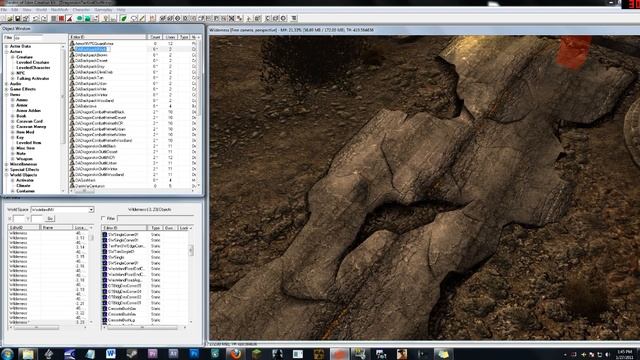640x360 pixels.
Task: Click the open folder toolbar icon
Action: [10, 18]
